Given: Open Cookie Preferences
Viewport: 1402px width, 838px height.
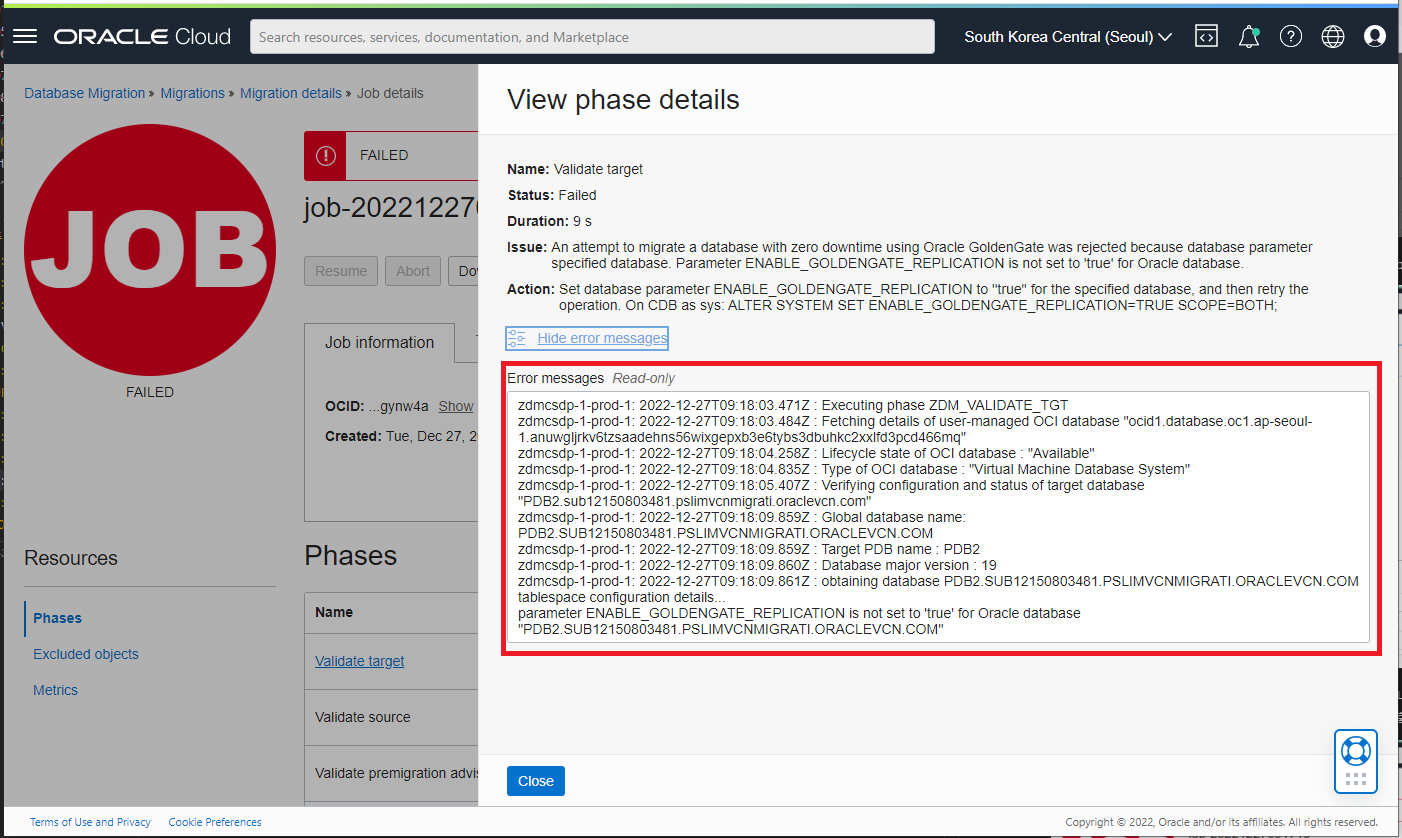Looking at the screenshot, I should tap(215, 822).
